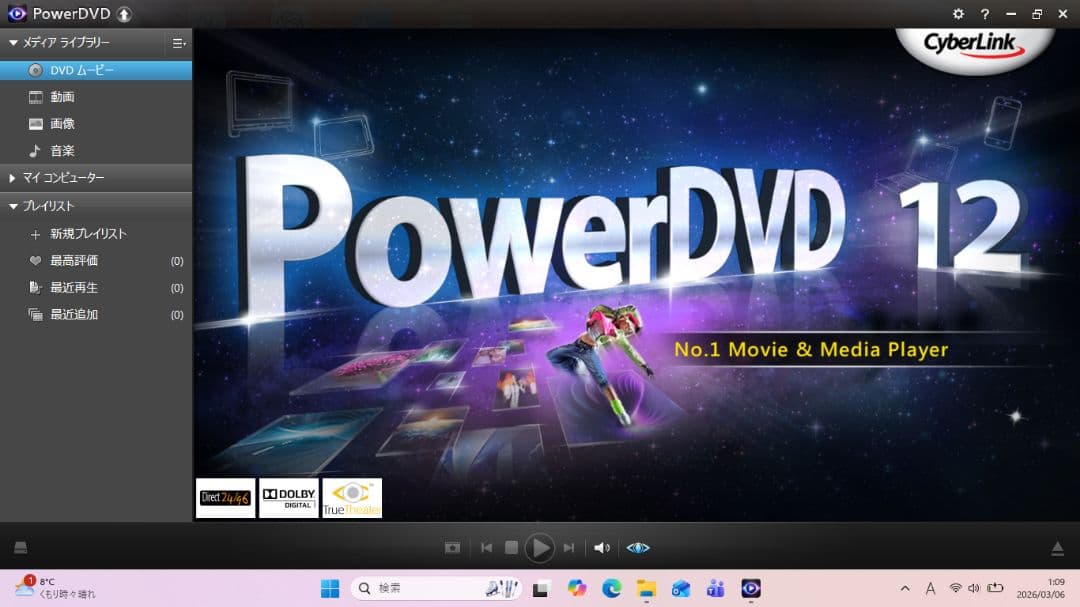Collapse the メディア ライブラリー section
The width and height of the screenshot is (1080, 607).
[x=13, y=43]
